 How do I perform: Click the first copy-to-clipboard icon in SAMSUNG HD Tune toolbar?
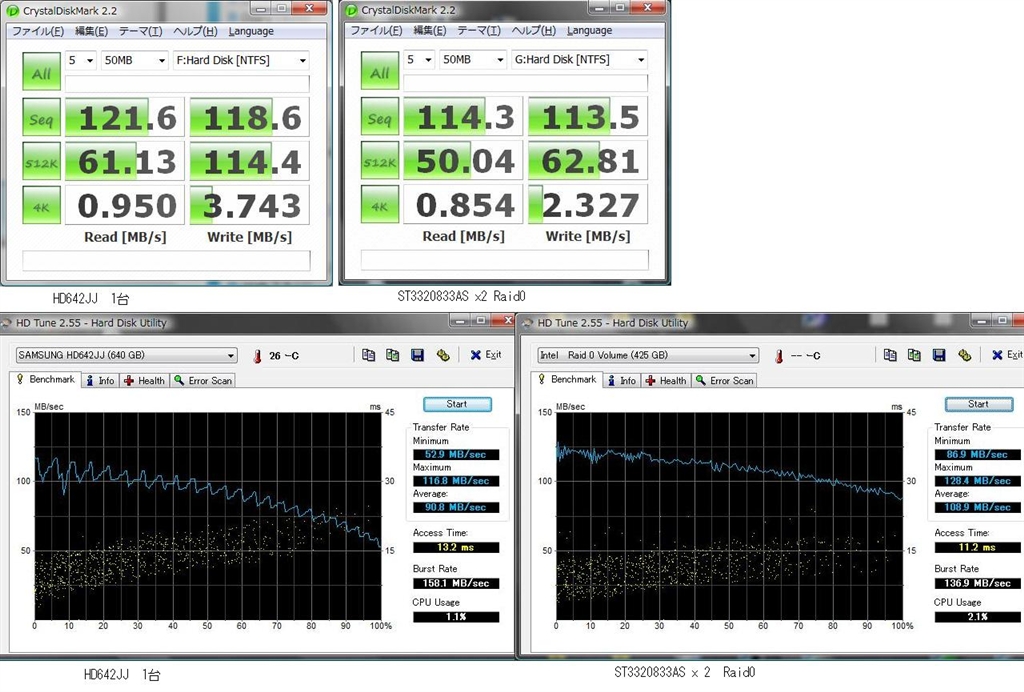[368, 354]
